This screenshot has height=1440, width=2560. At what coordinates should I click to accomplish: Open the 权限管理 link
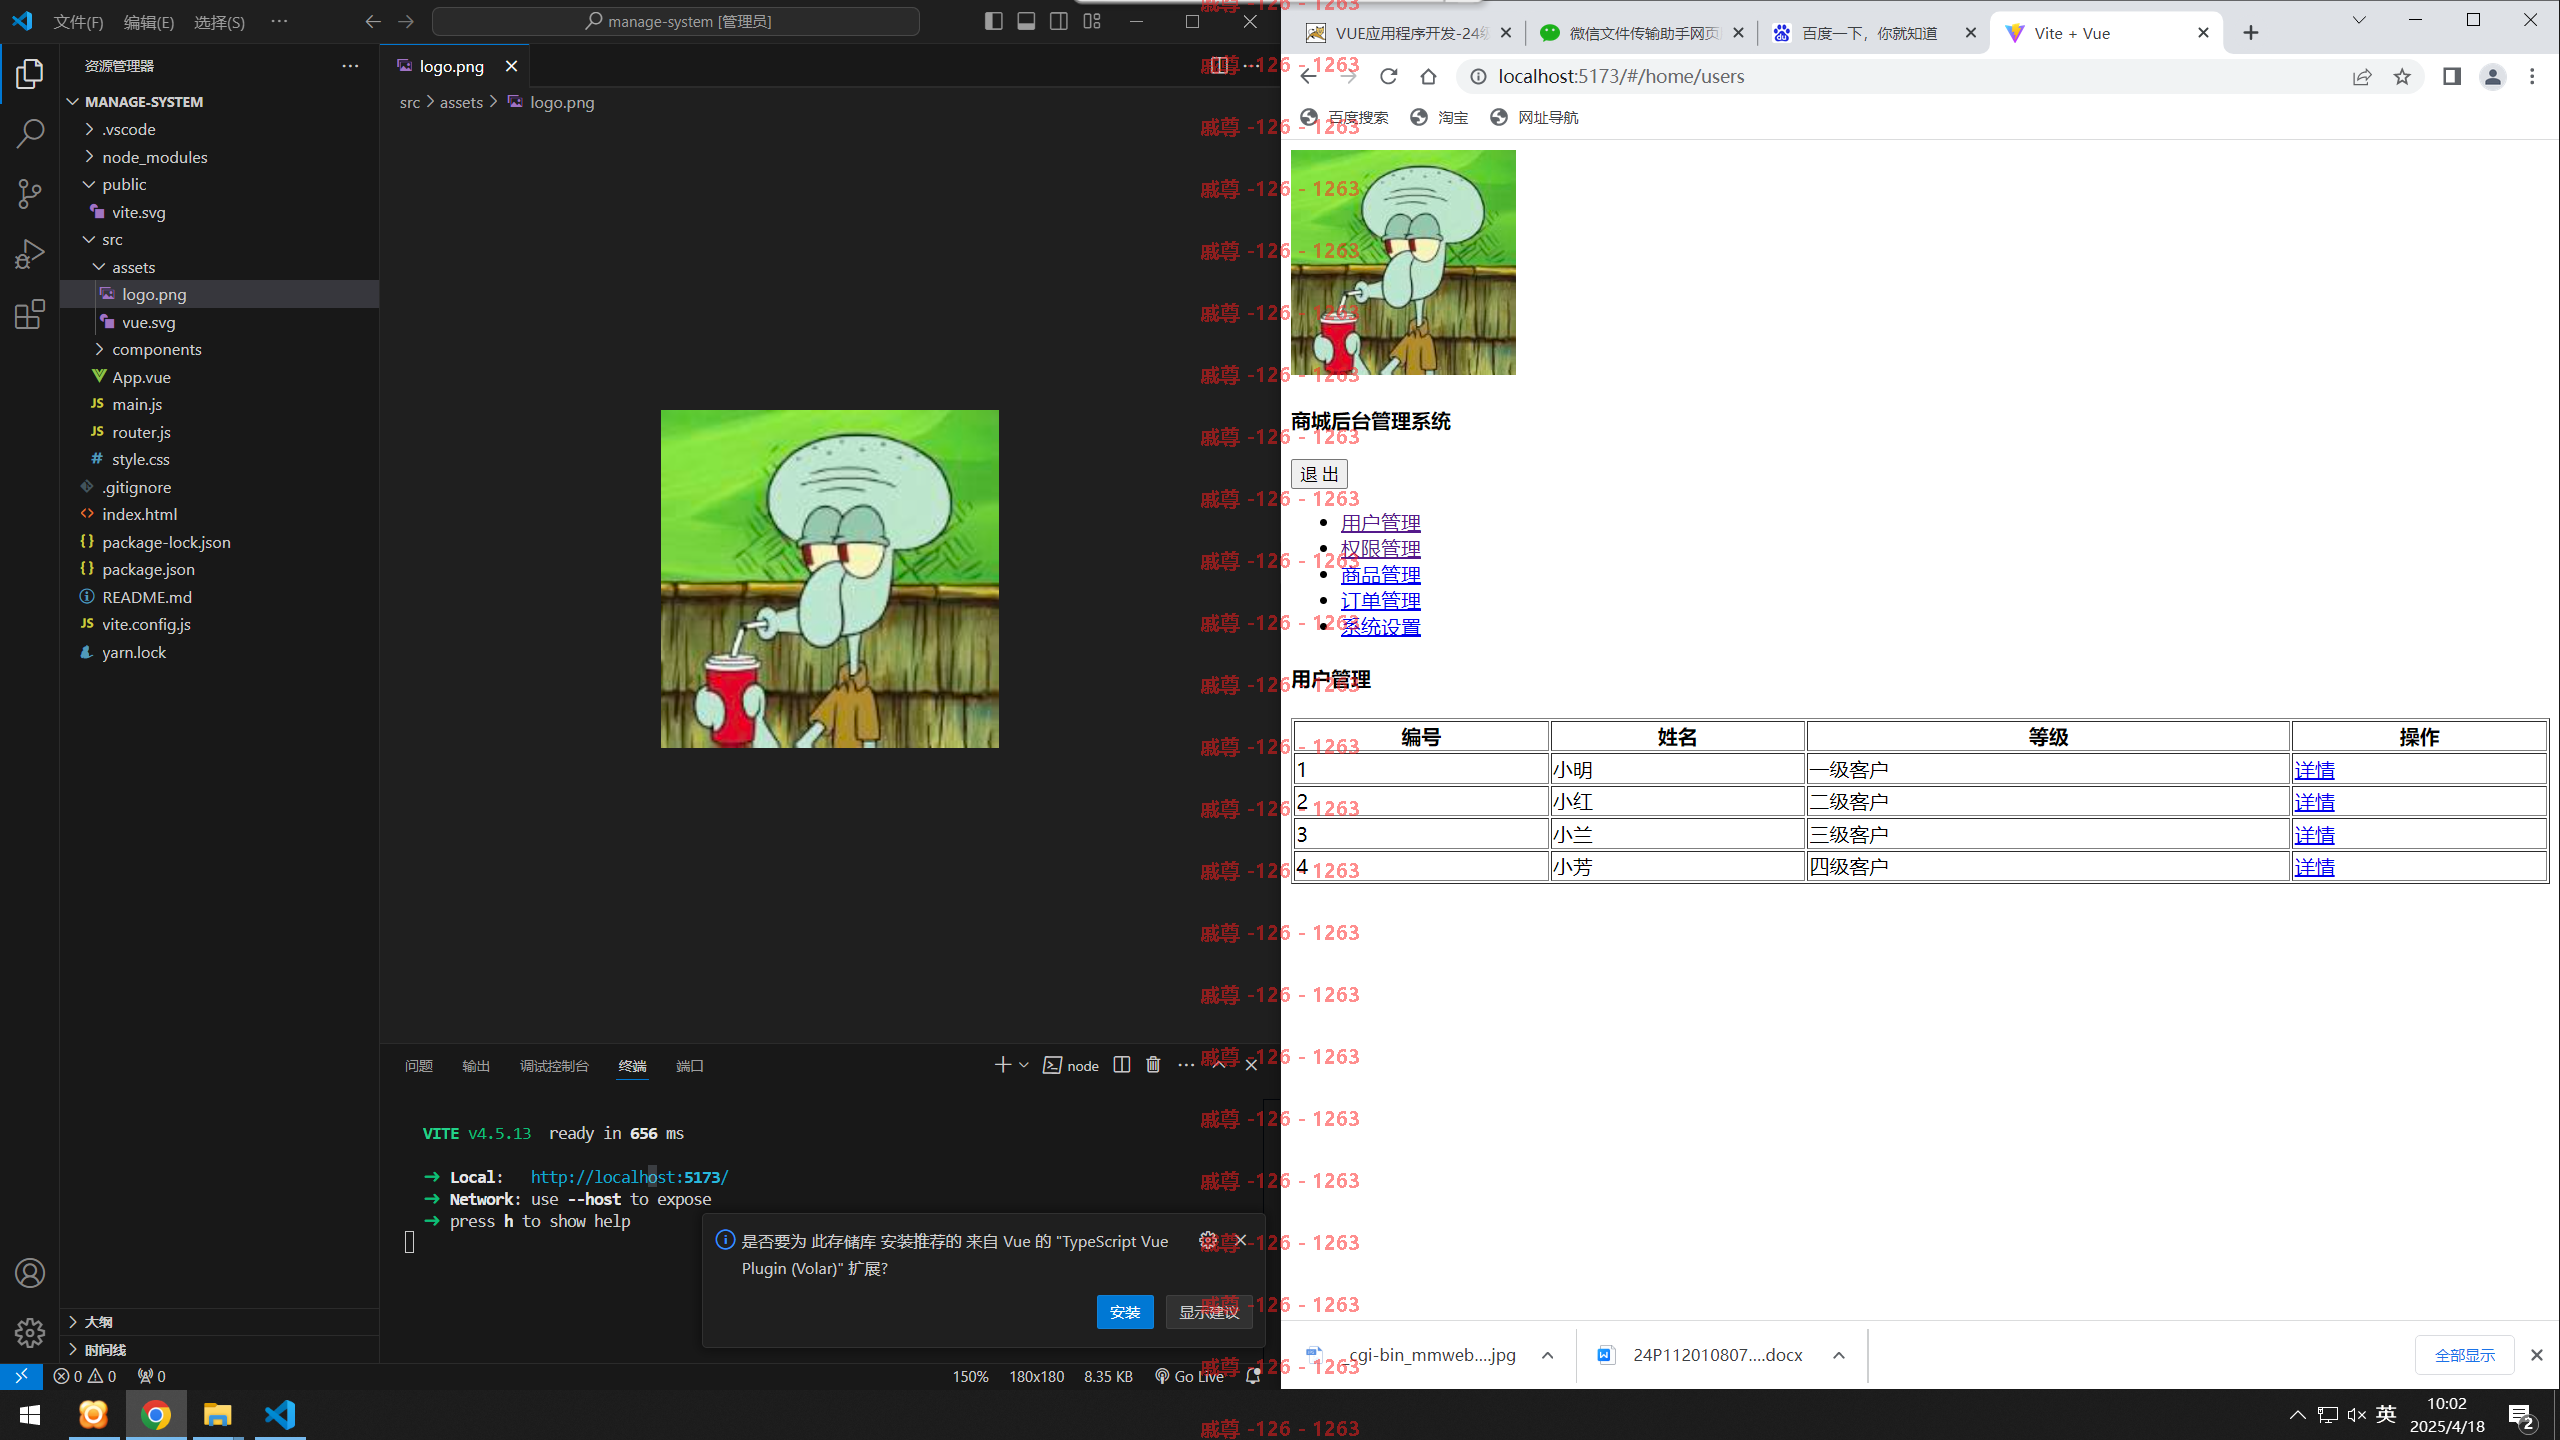[x=1380, y=549]
